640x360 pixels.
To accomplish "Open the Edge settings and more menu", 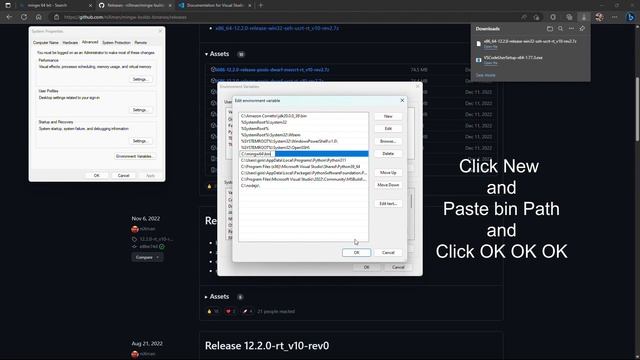I will (x=615, y=17).
